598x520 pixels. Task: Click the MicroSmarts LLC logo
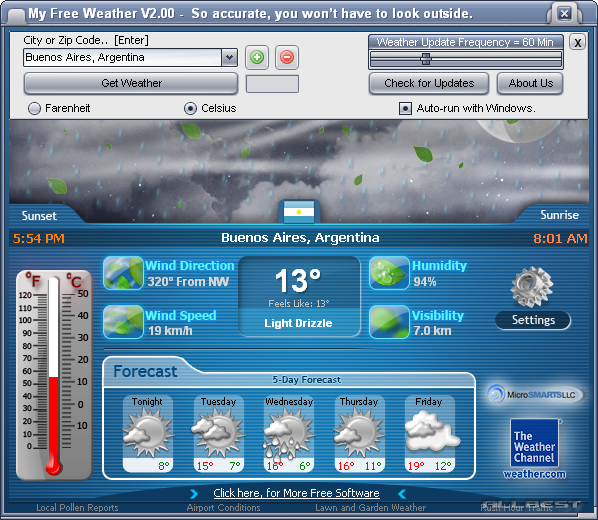click(535, 394)
